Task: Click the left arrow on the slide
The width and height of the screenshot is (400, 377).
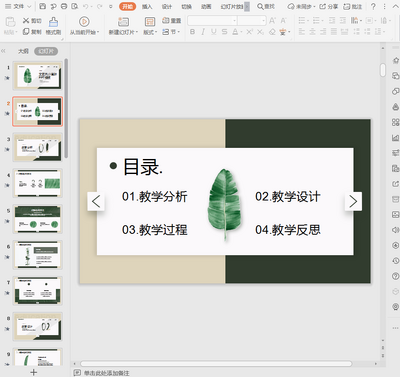Action: point(96,201)
